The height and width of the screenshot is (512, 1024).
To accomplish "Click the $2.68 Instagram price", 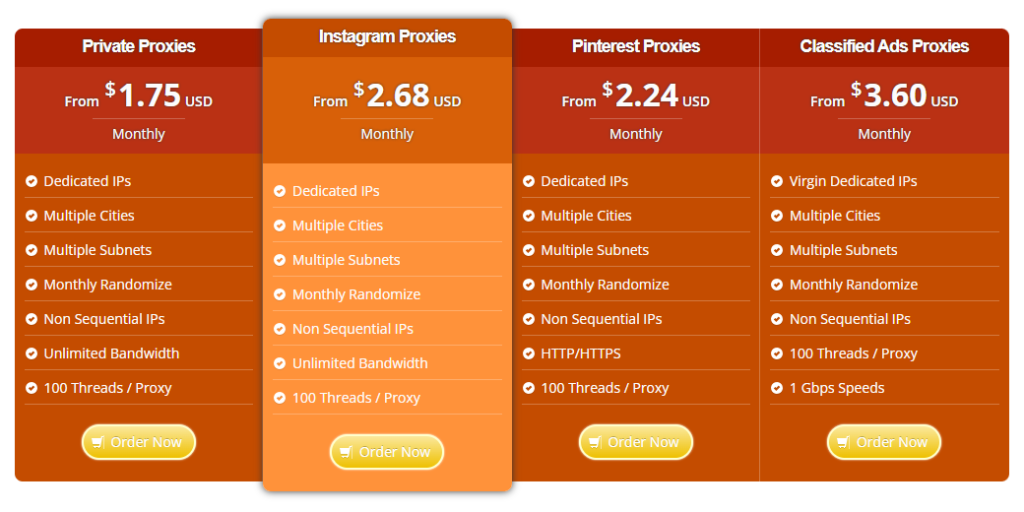I will click(398, 96).
